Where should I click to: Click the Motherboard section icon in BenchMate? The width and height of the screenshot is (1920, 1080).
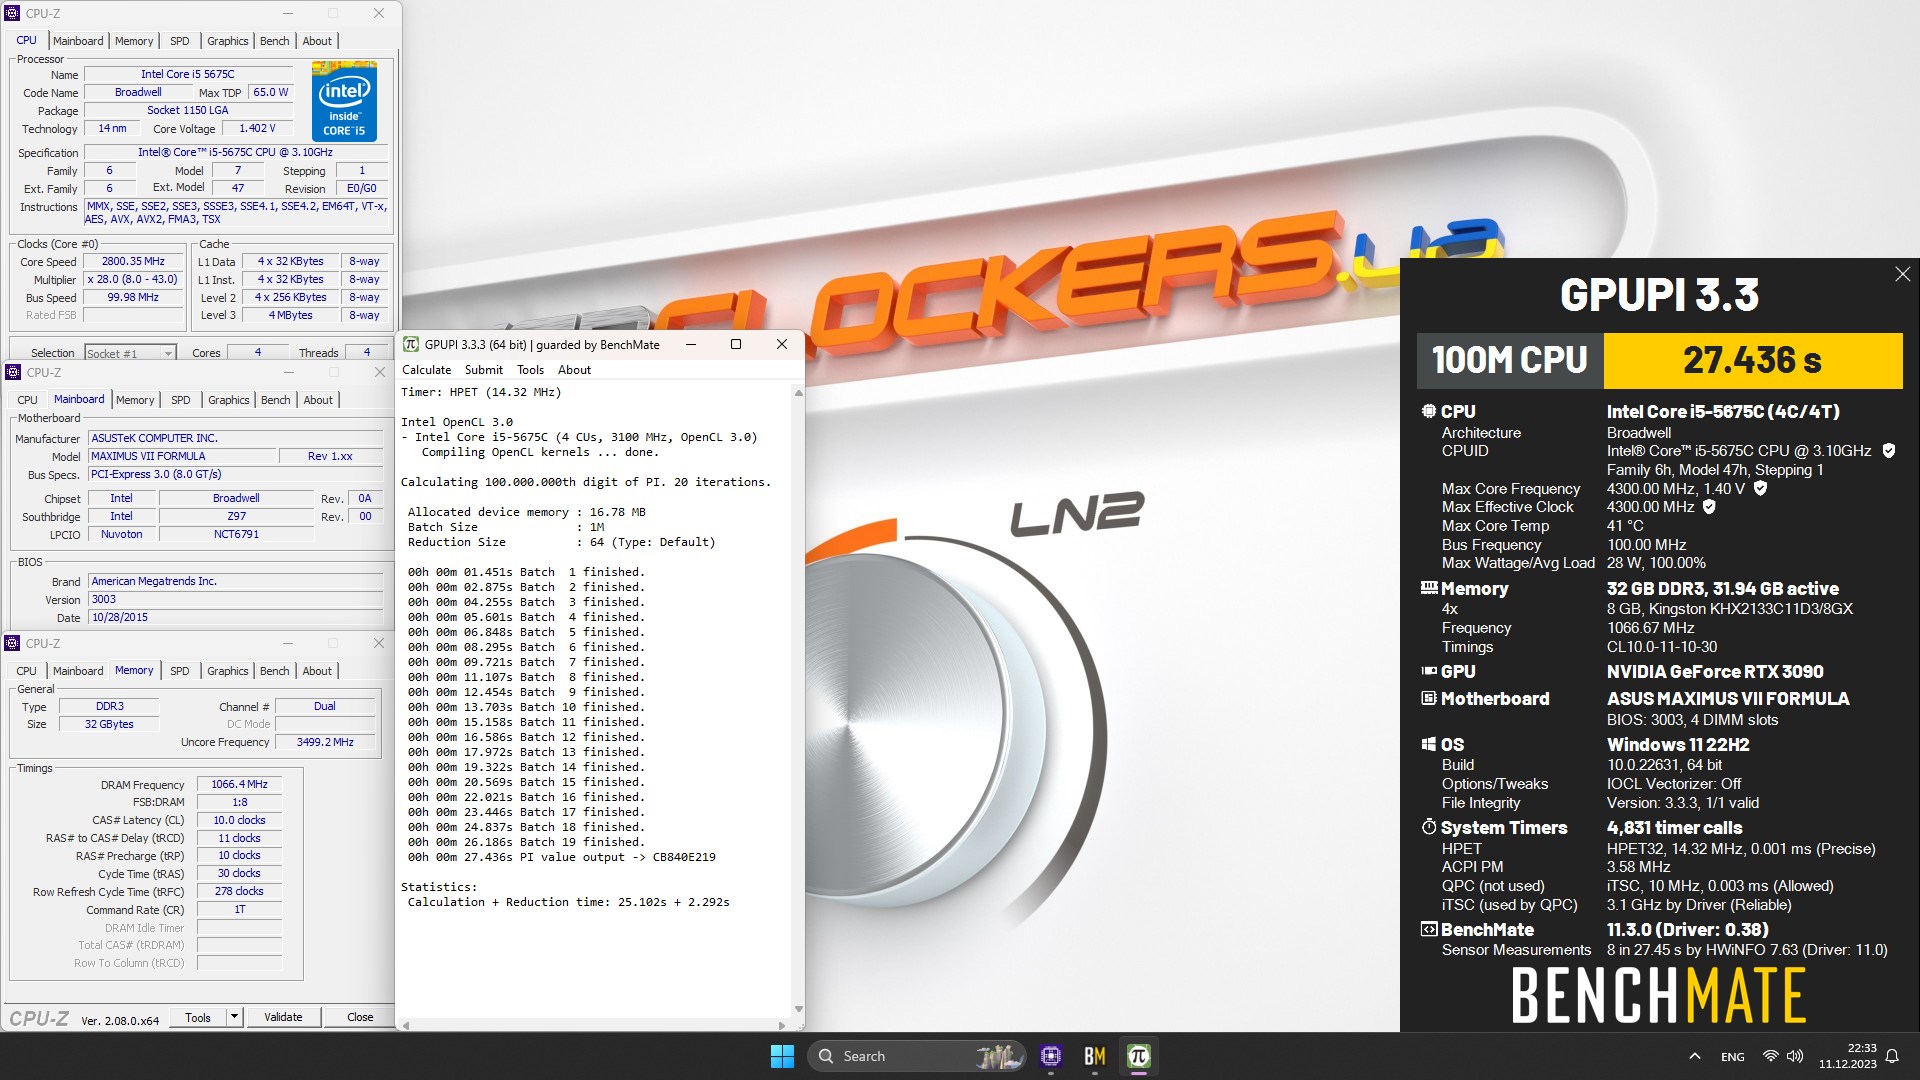tap(1428, 698)
